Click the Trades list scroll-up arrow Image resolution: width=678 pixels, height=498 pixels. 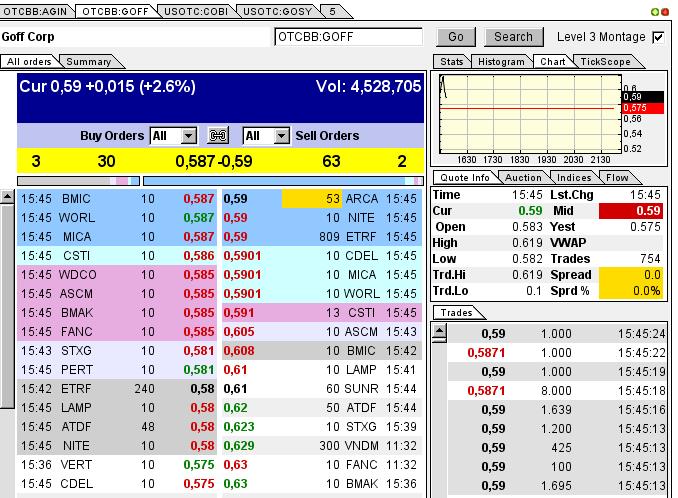[x=439, y=332]
